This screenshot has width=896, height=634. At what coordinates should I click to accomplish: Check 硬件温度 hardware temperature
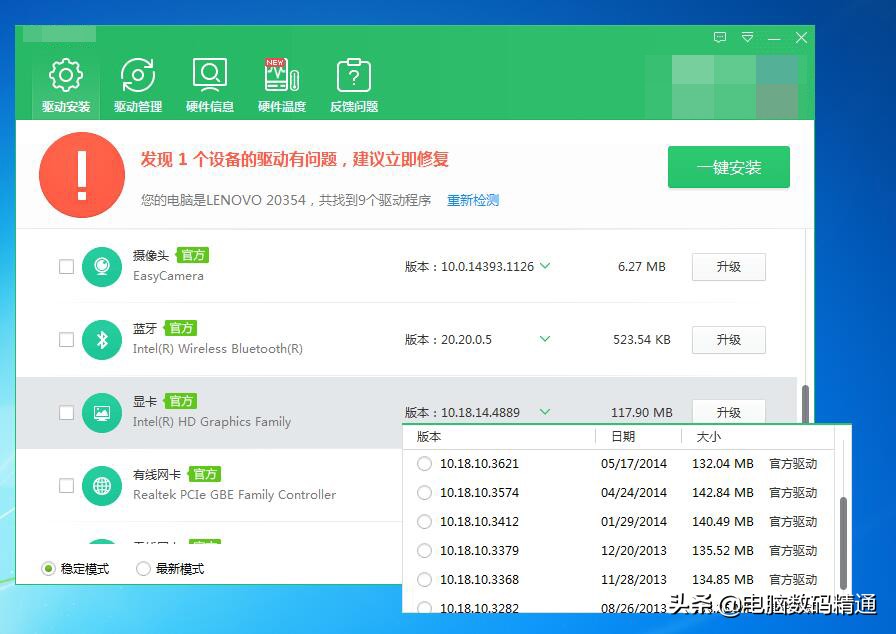281,84
